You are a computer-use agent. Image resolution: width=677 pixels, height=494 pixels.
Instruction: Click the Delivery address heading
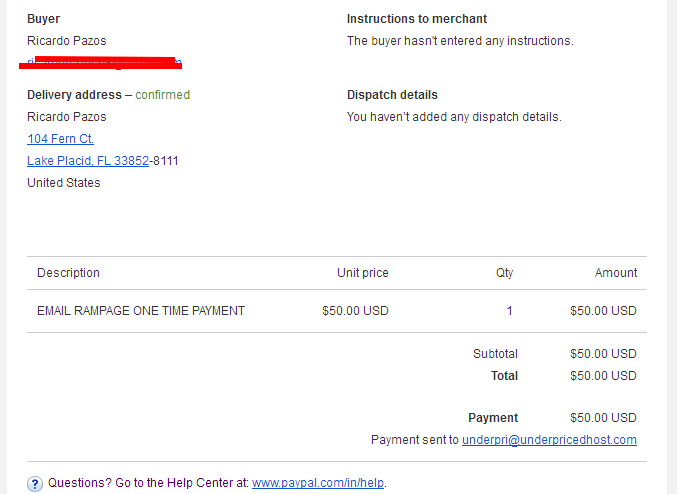(74, 95)
